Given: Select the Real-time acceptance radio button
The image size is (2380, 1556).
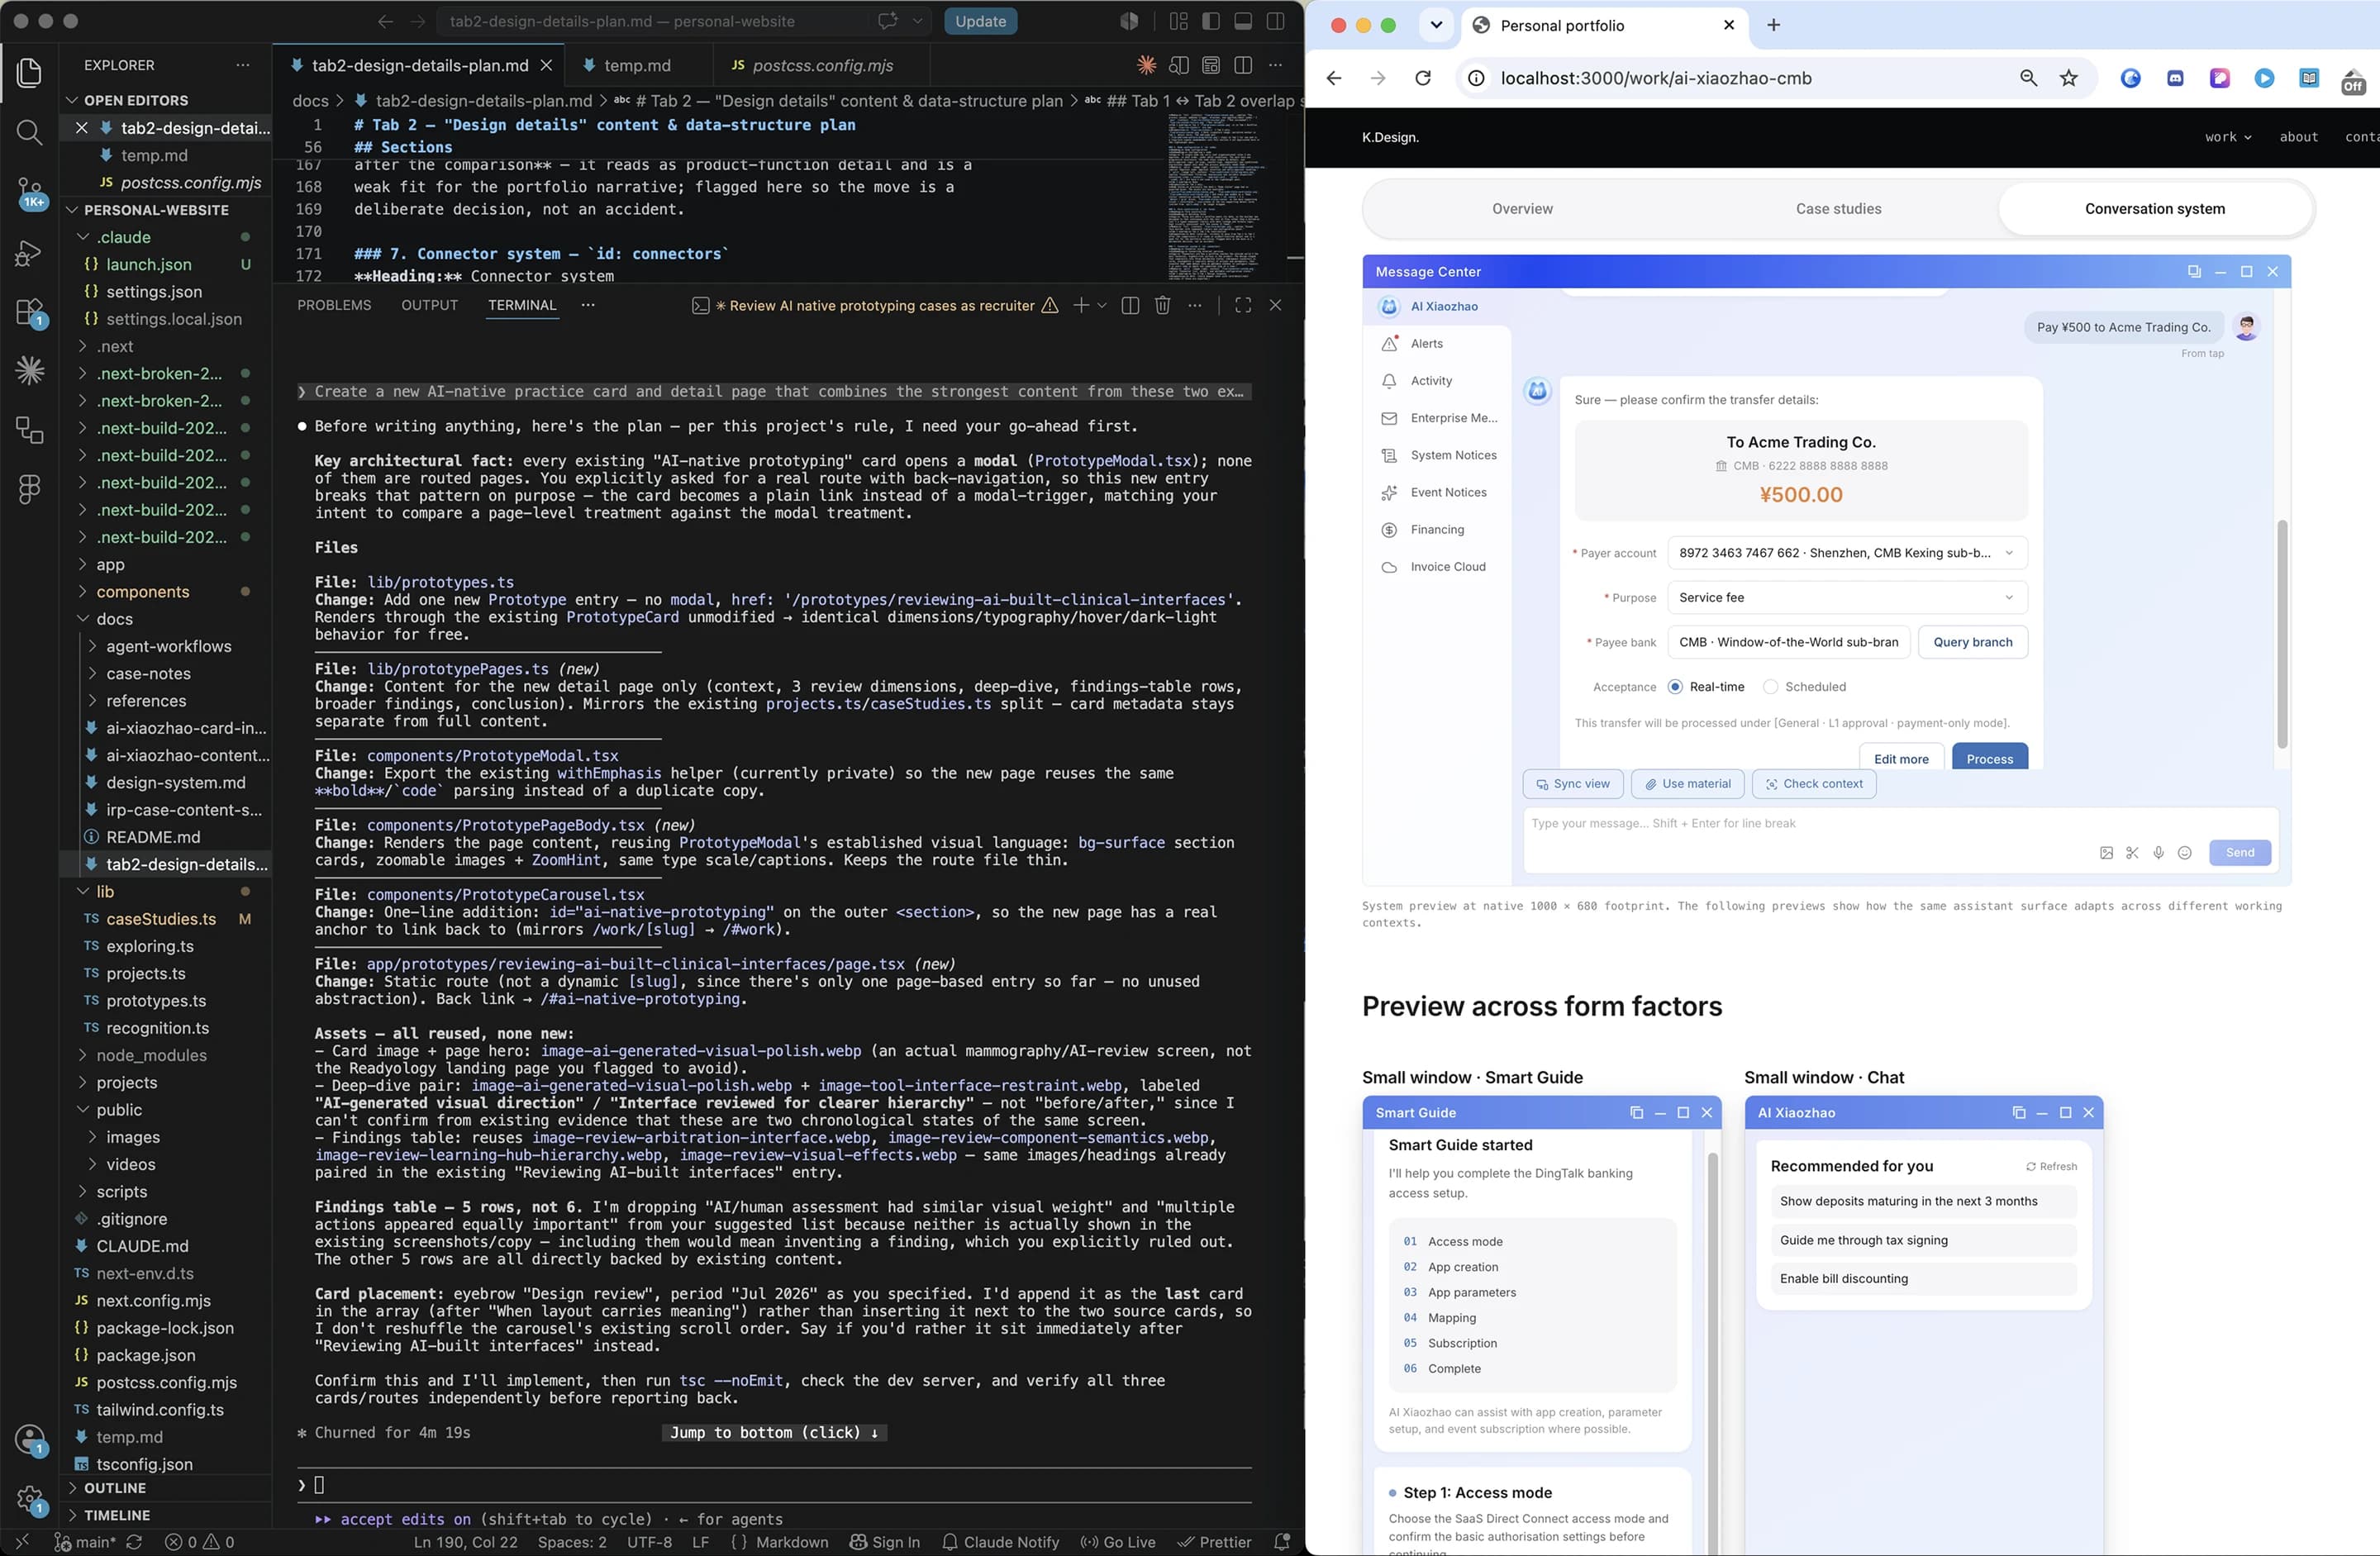Looking at the screenshot, I should click(x=1675, y=687).
